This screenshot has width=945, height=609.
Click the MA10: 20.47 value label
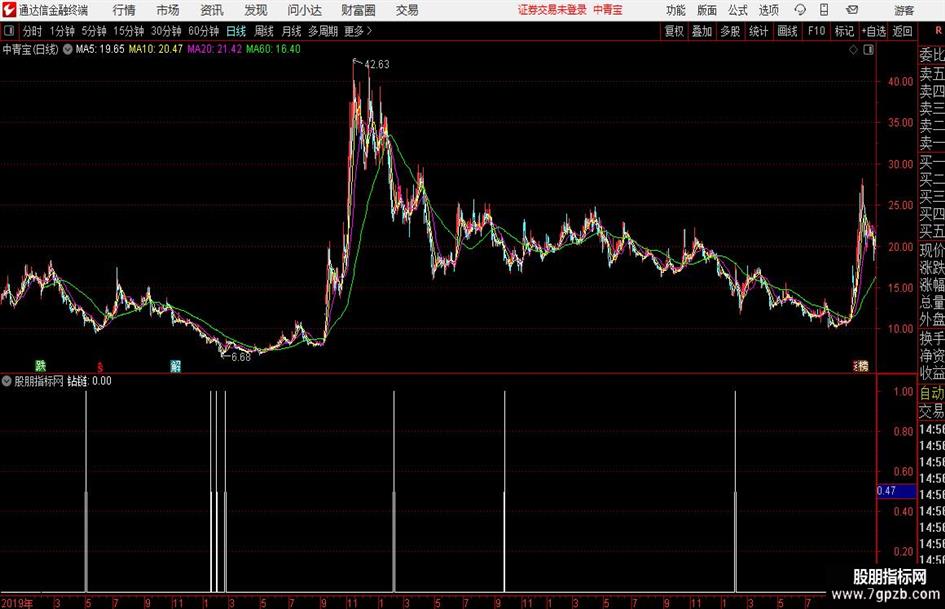click(x=155, y=49)
